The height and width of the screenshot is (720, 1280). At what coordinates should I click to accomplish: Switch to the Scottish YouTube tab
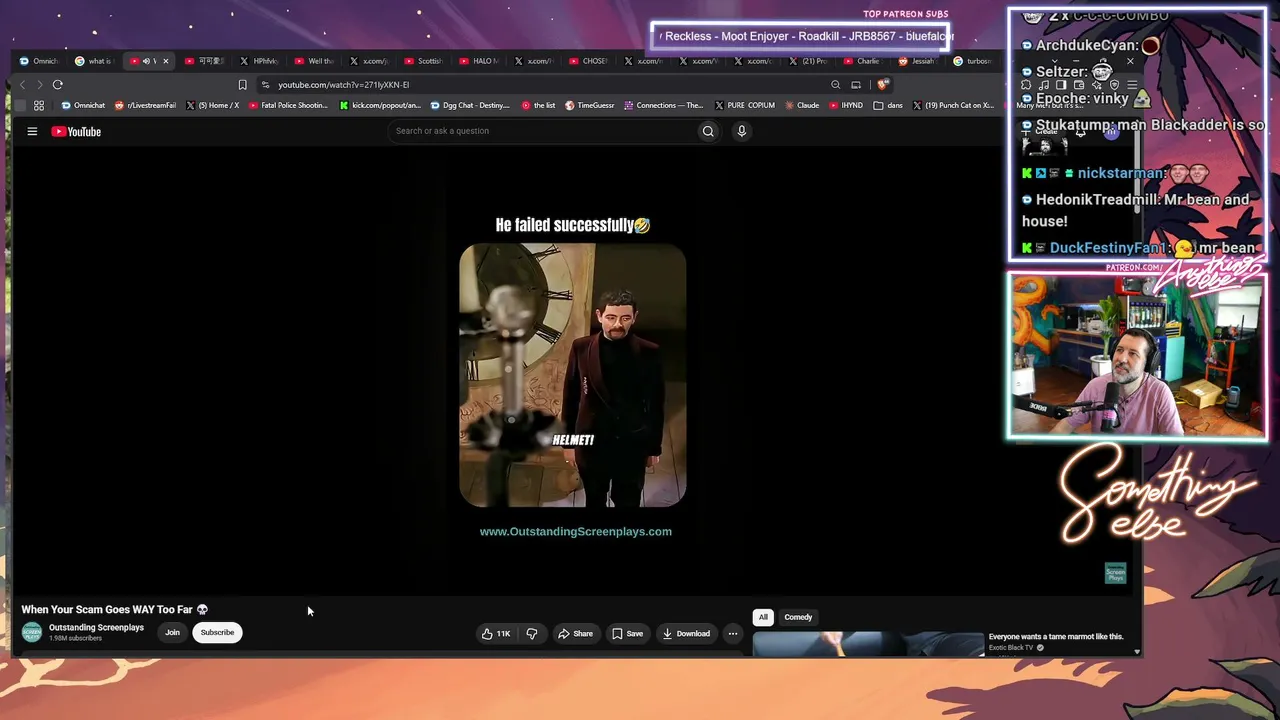424,61
